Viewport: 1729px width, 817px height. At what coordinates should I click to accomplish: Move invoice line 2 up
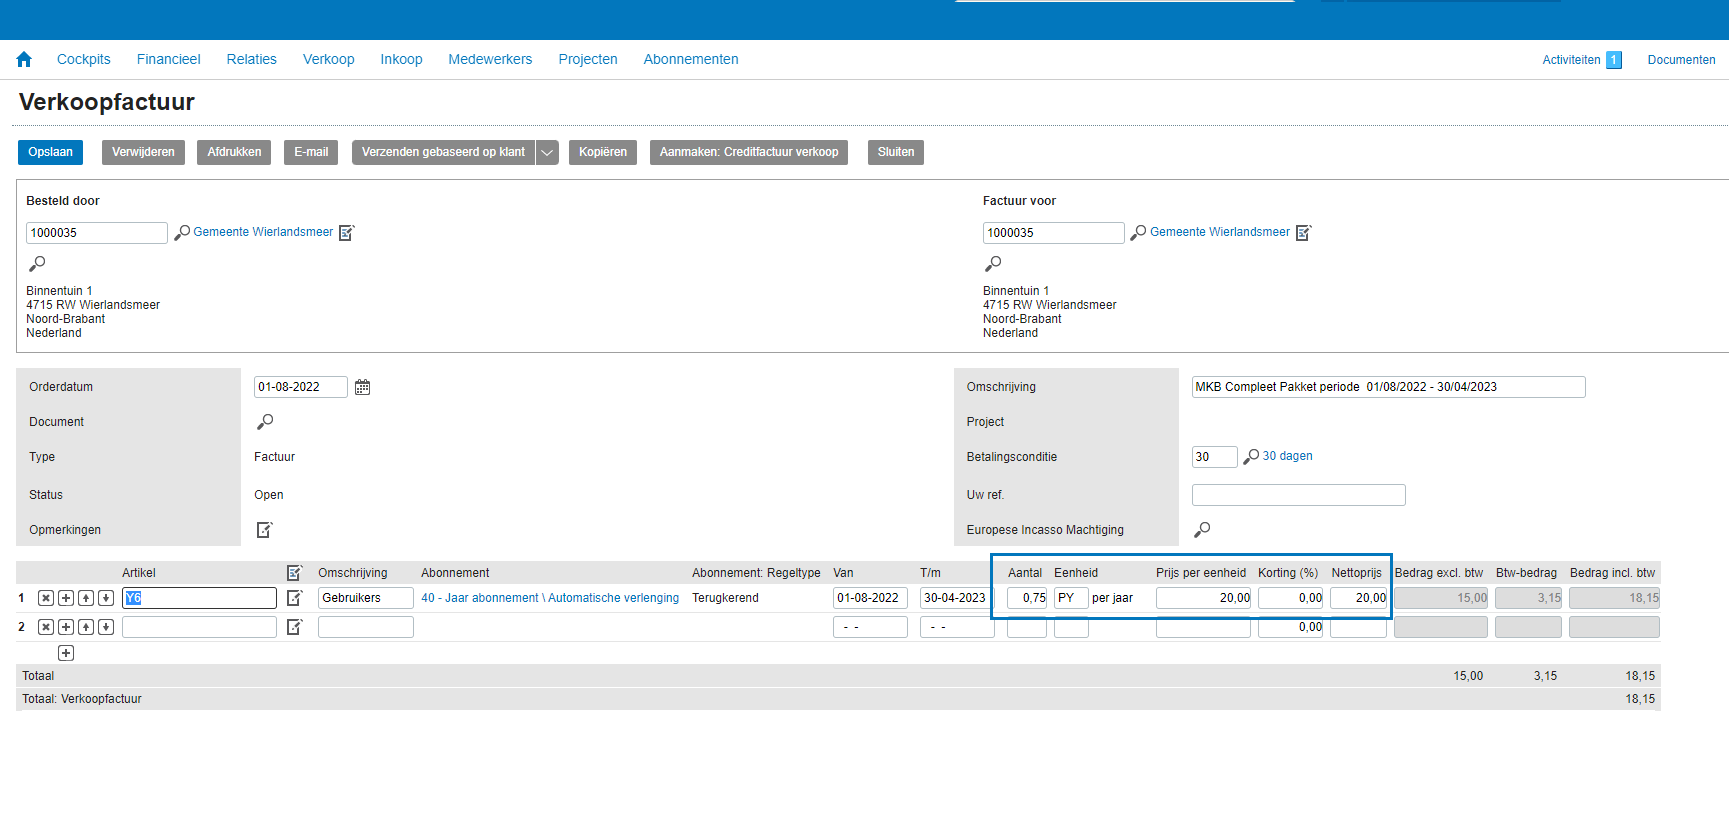[x=86, y=627]
